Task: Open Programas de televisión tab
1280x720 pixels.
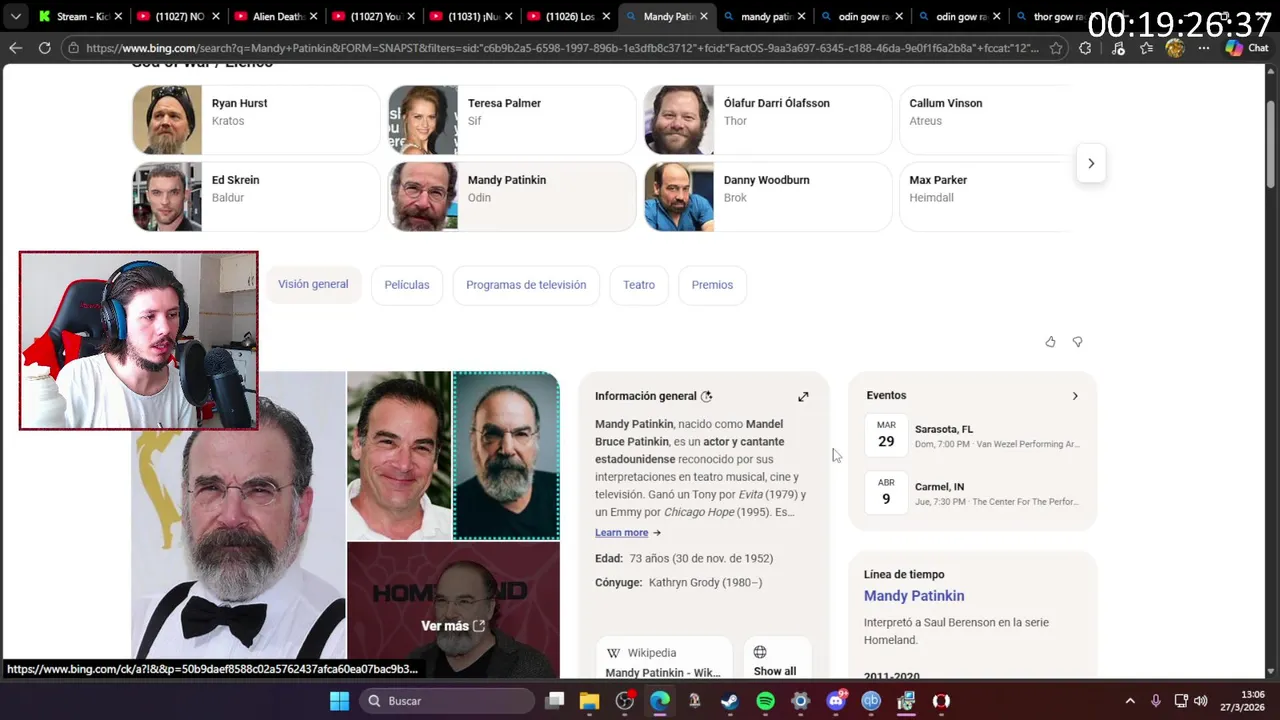Action: (526, 285)
